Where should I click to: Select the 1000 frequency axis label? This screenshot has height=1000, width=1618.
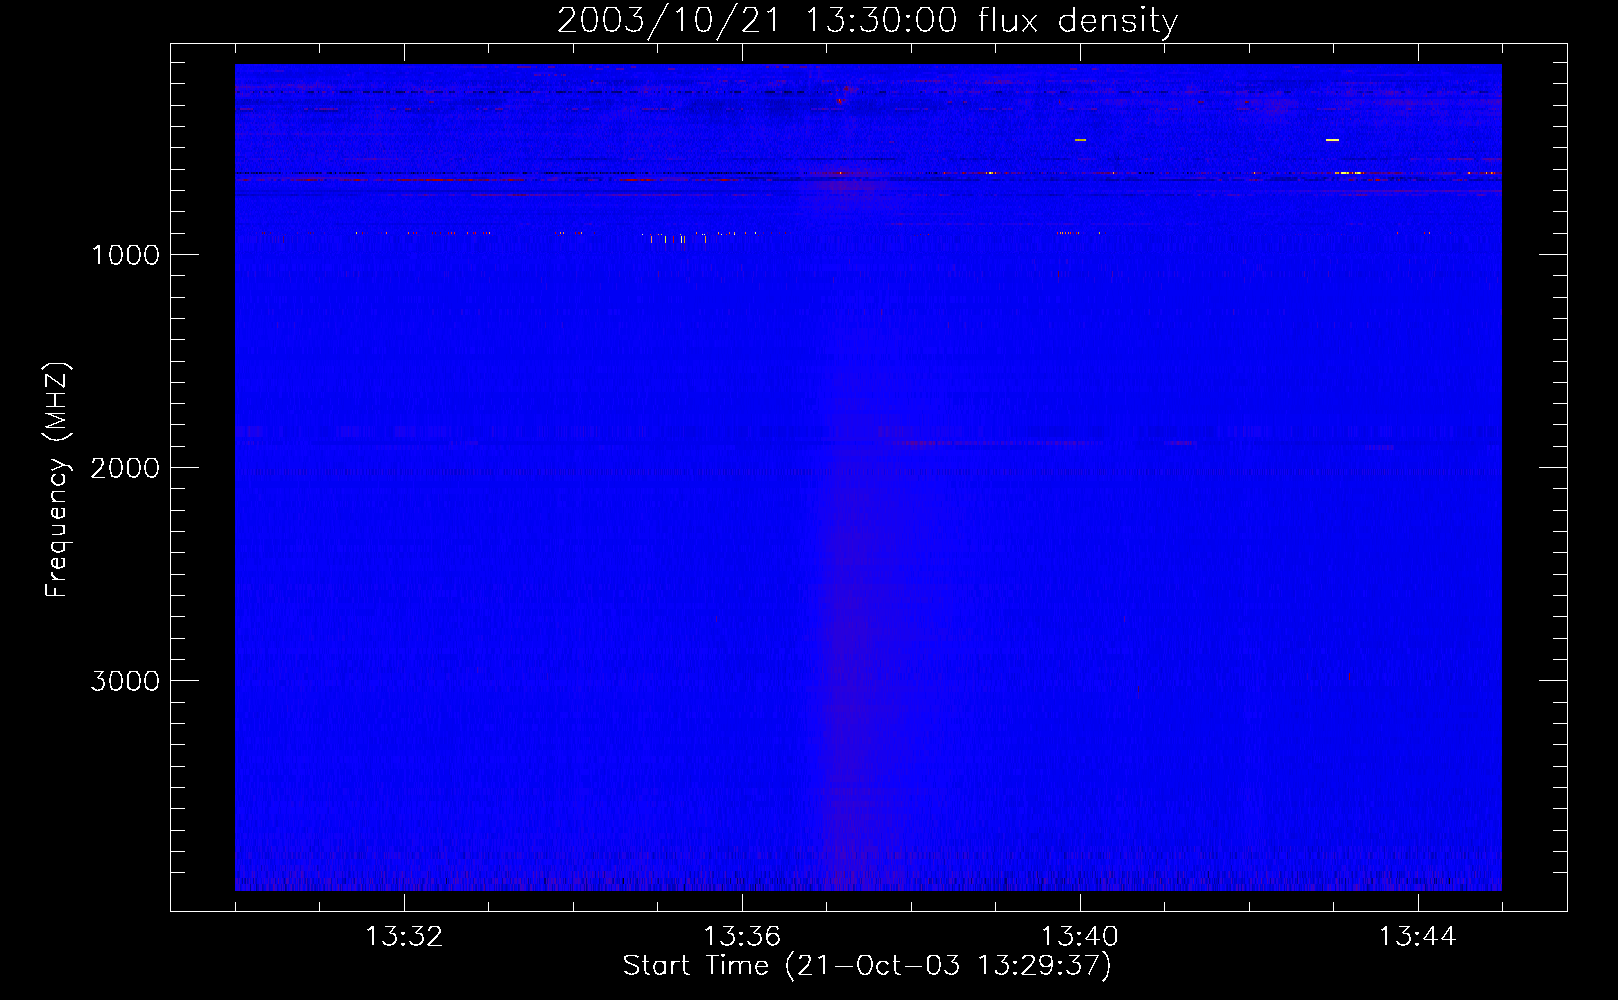pos(125,255)
